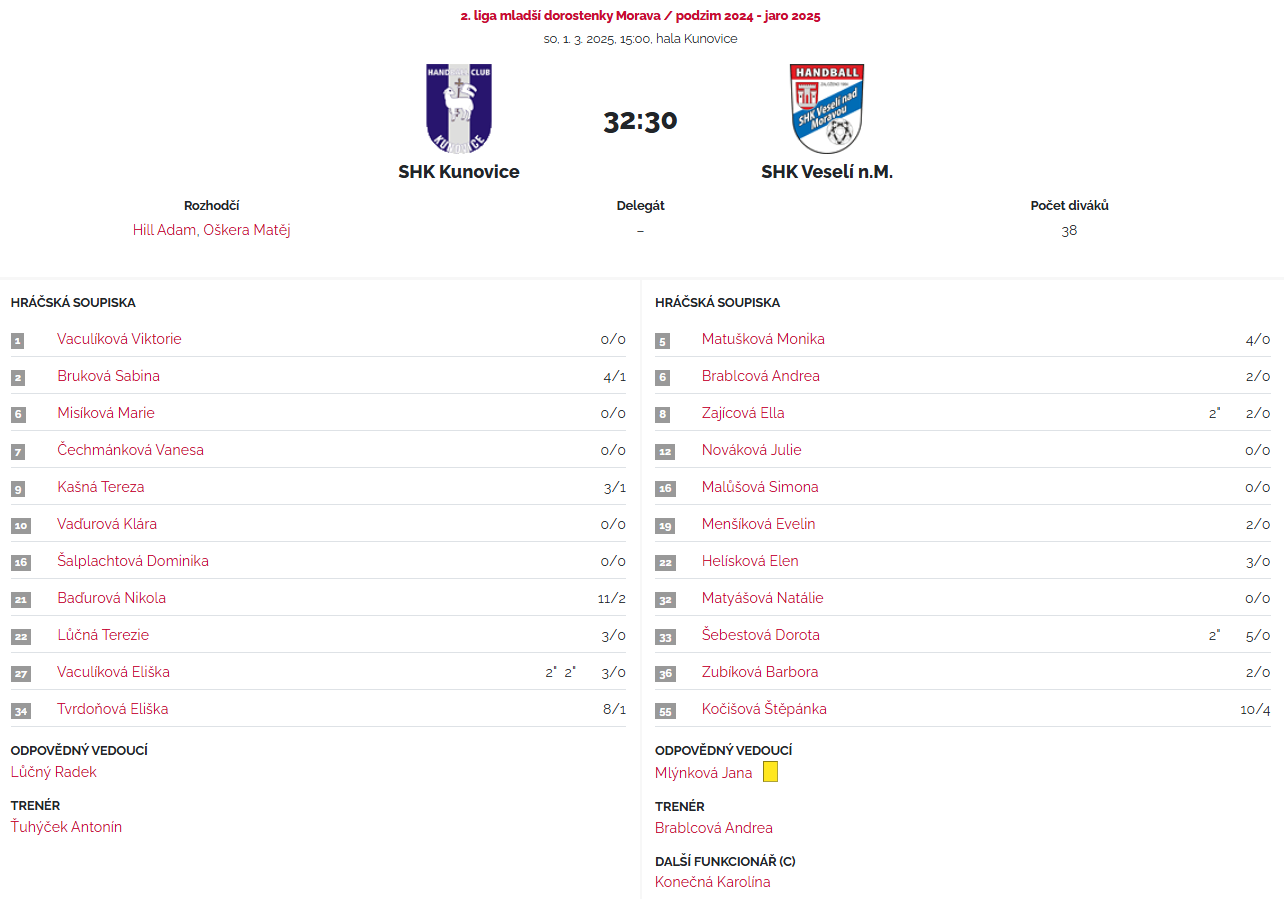Open official Konečná Karolína's profile
The image size is (1284, 899).
tap(713, 882)
